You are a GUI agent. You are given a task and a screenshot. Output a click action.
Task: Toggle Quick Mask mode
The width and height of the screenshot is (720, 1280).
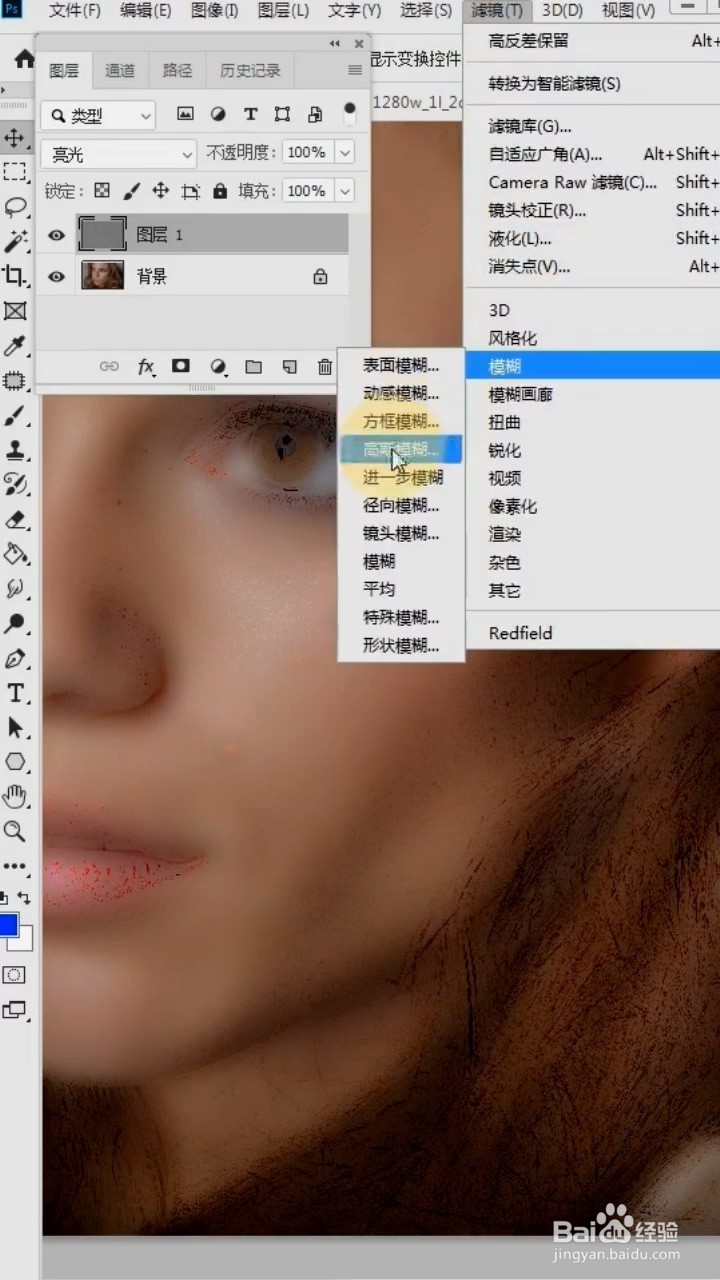pyautogui.click(x=14, y=974)
